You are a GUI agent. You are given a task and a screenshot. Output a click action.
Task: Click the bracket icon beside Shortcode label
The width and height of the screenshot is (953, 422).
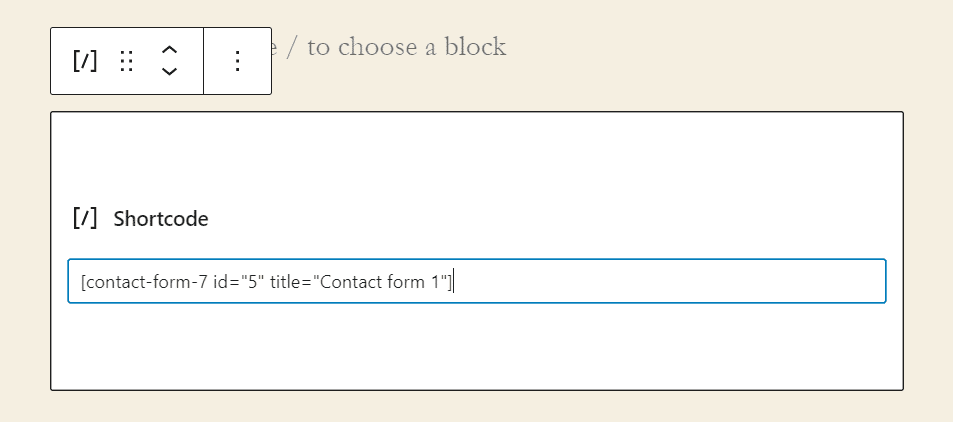click(85, 218)
